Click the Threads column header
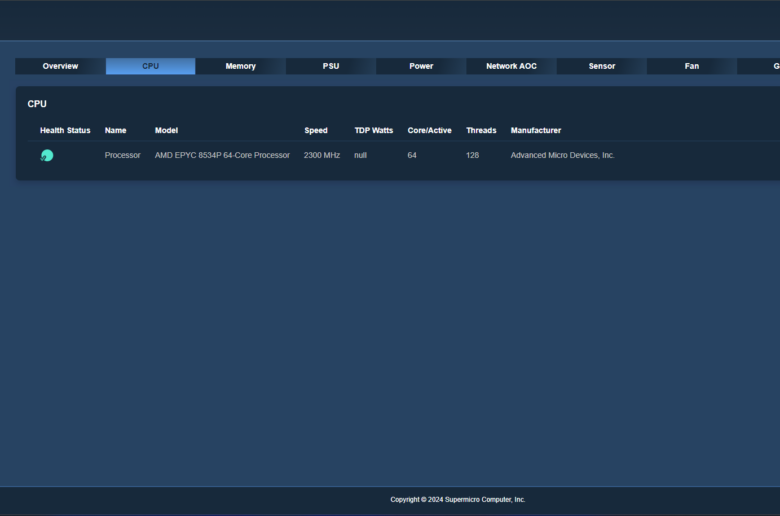 (481, 130)
